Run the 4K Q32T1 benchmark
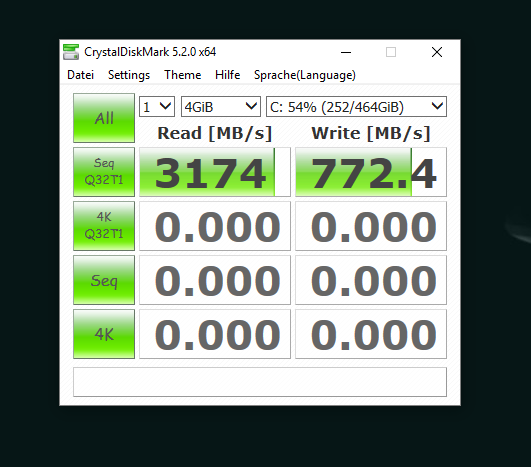The image size is (531, 467). (104, 226)
